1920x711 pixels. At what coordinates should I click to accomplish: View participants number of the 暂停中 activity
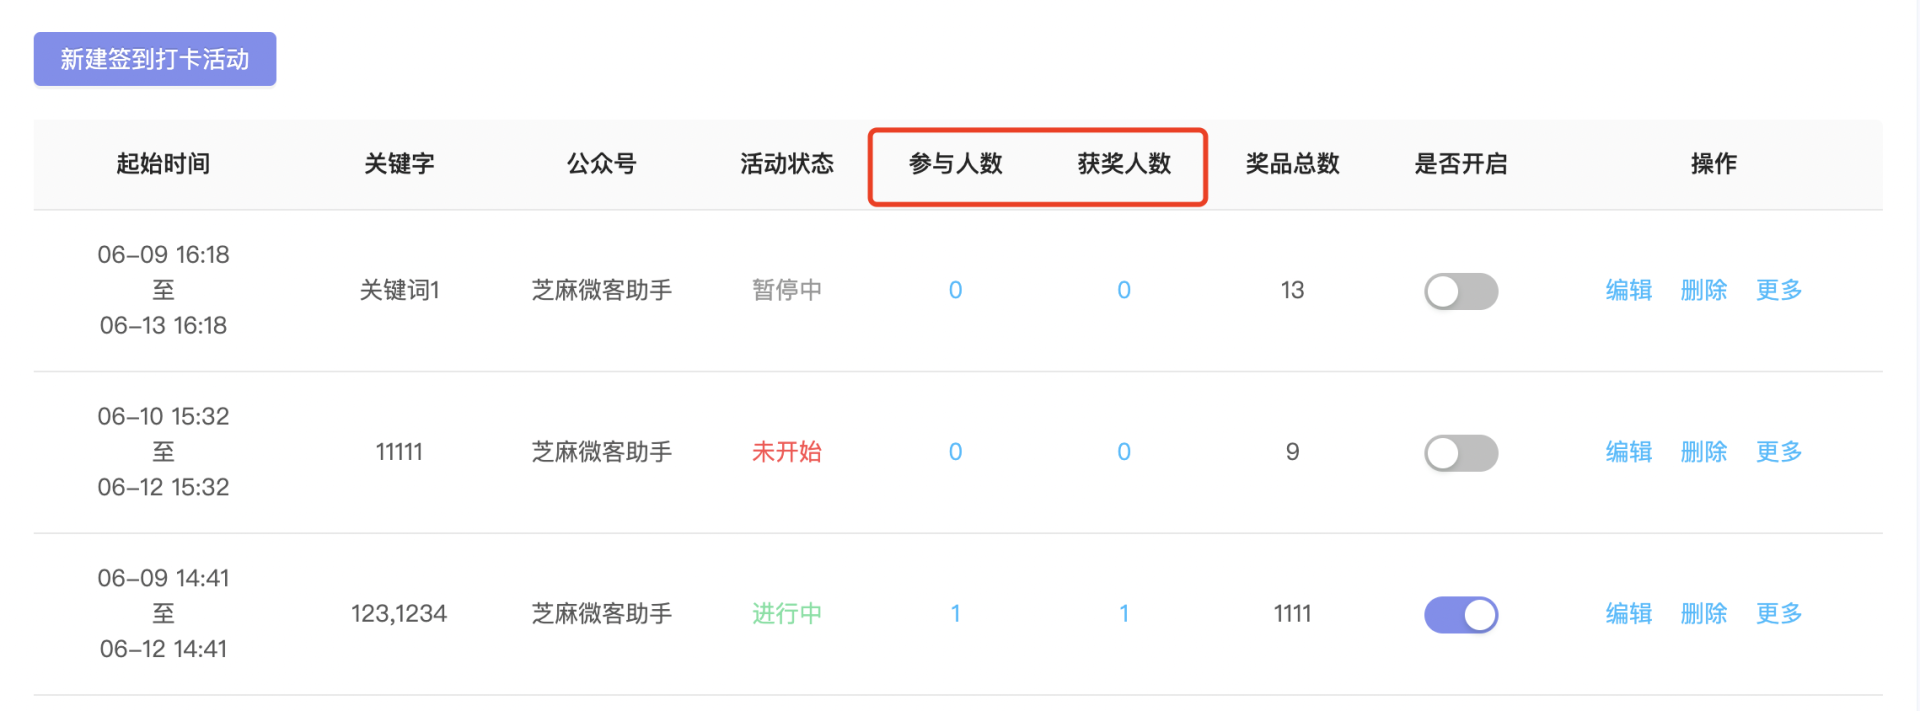(955, 290)
